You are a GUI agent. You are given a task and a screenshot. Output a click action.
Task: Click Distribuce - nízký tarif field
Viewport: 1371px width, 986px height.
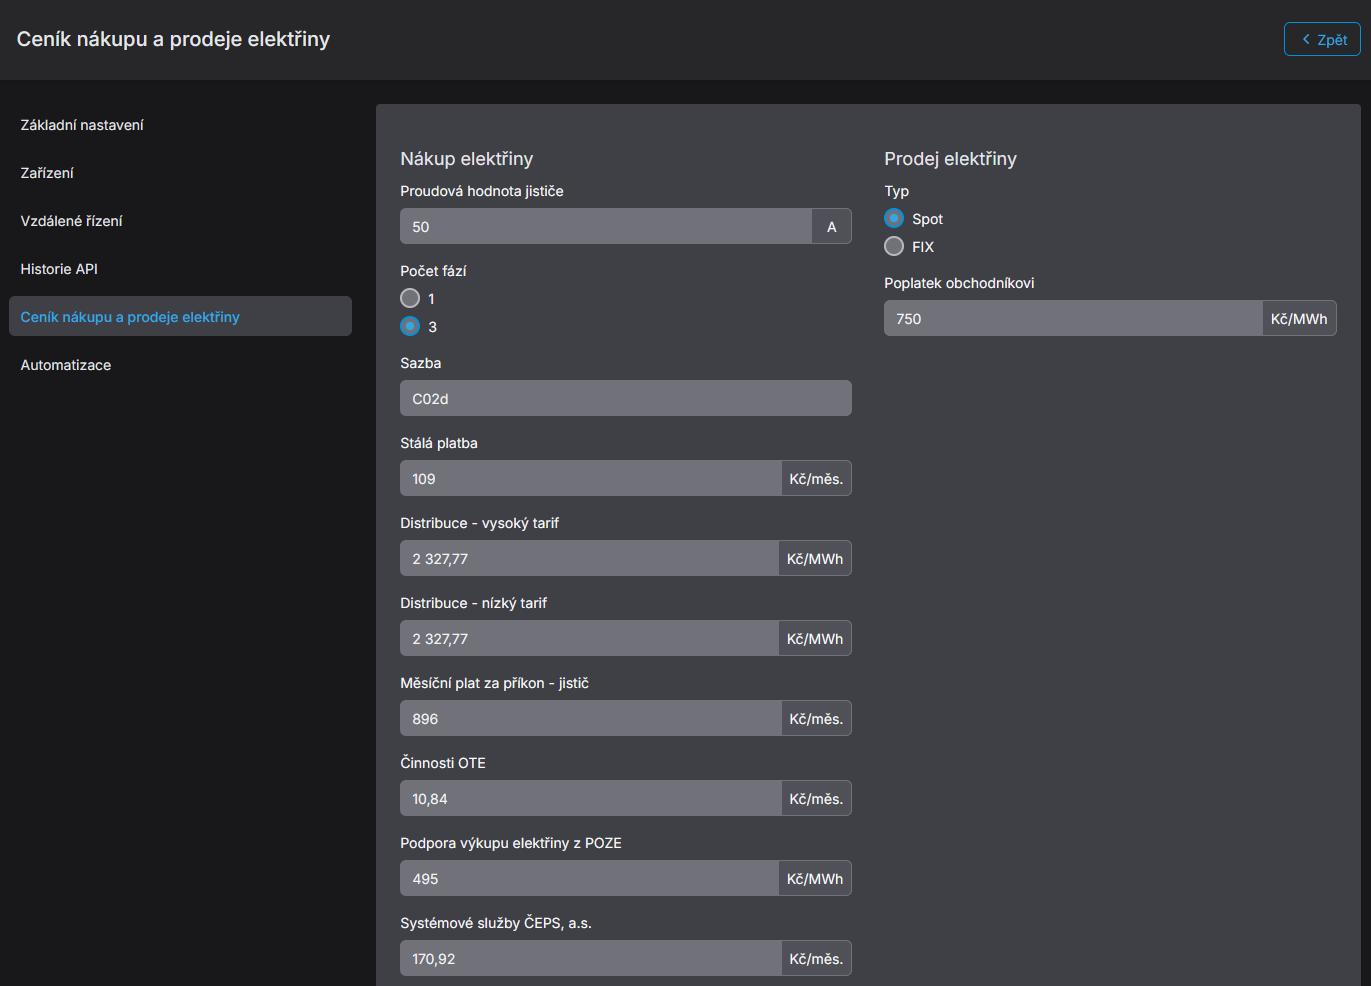click(x=588, y=639)
